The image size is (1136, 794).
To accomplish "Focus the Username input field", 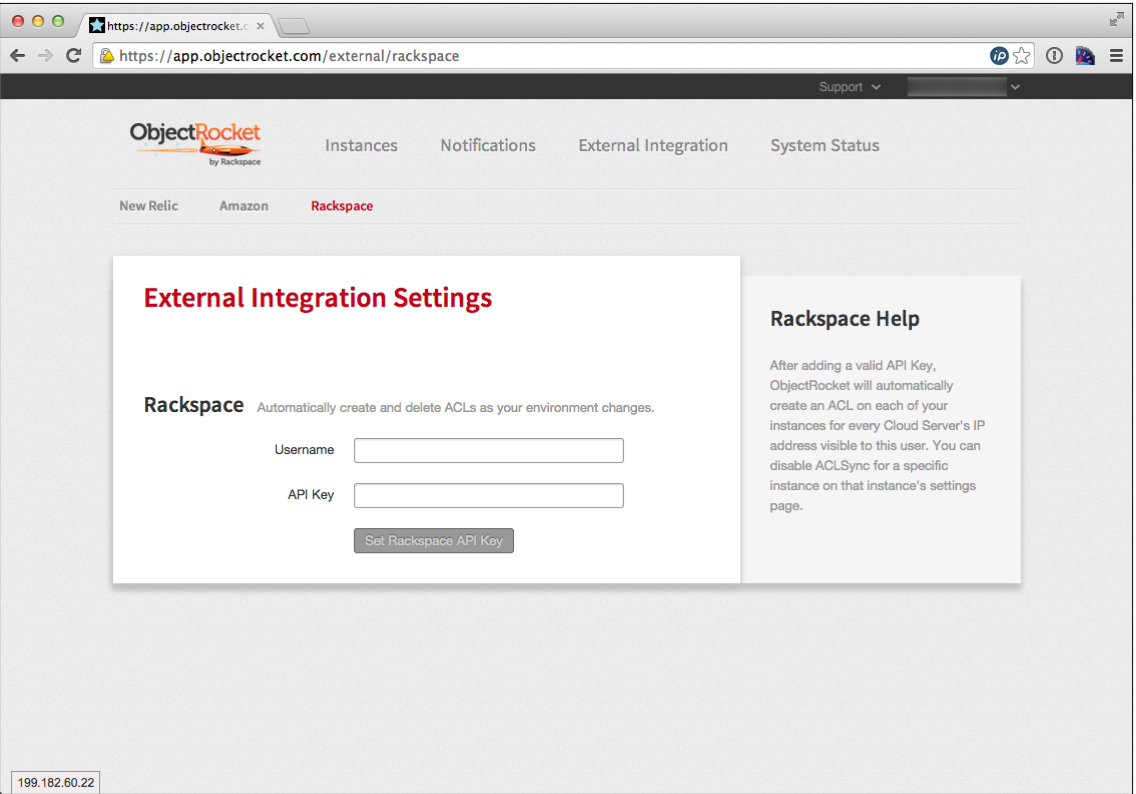I will coord(488,450).
